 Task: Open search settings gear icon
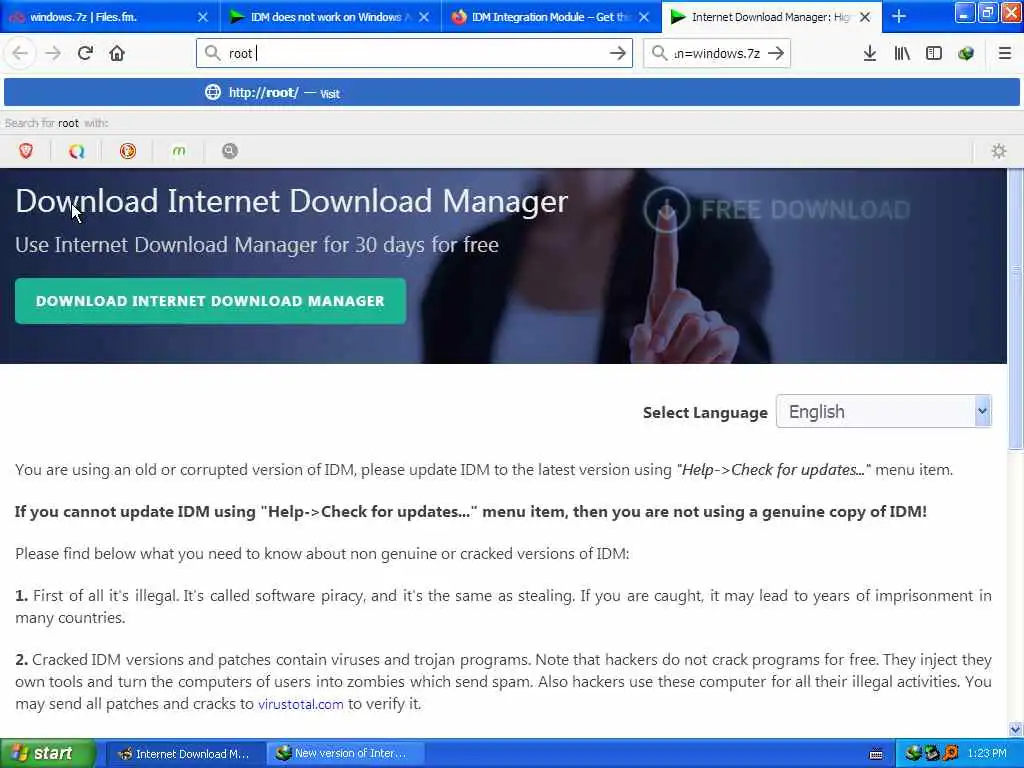point(999,151)
